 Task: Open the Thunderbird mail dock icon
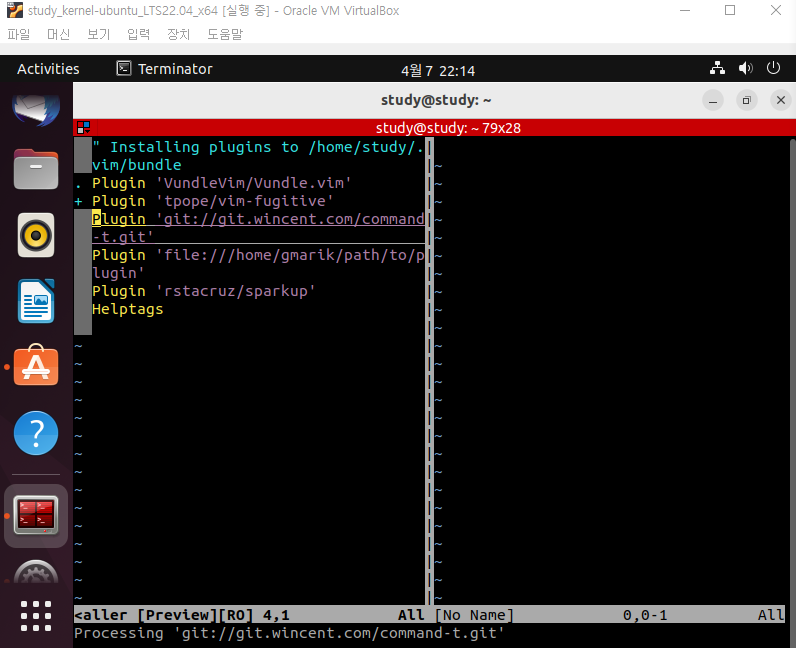(x=36, y=108)
